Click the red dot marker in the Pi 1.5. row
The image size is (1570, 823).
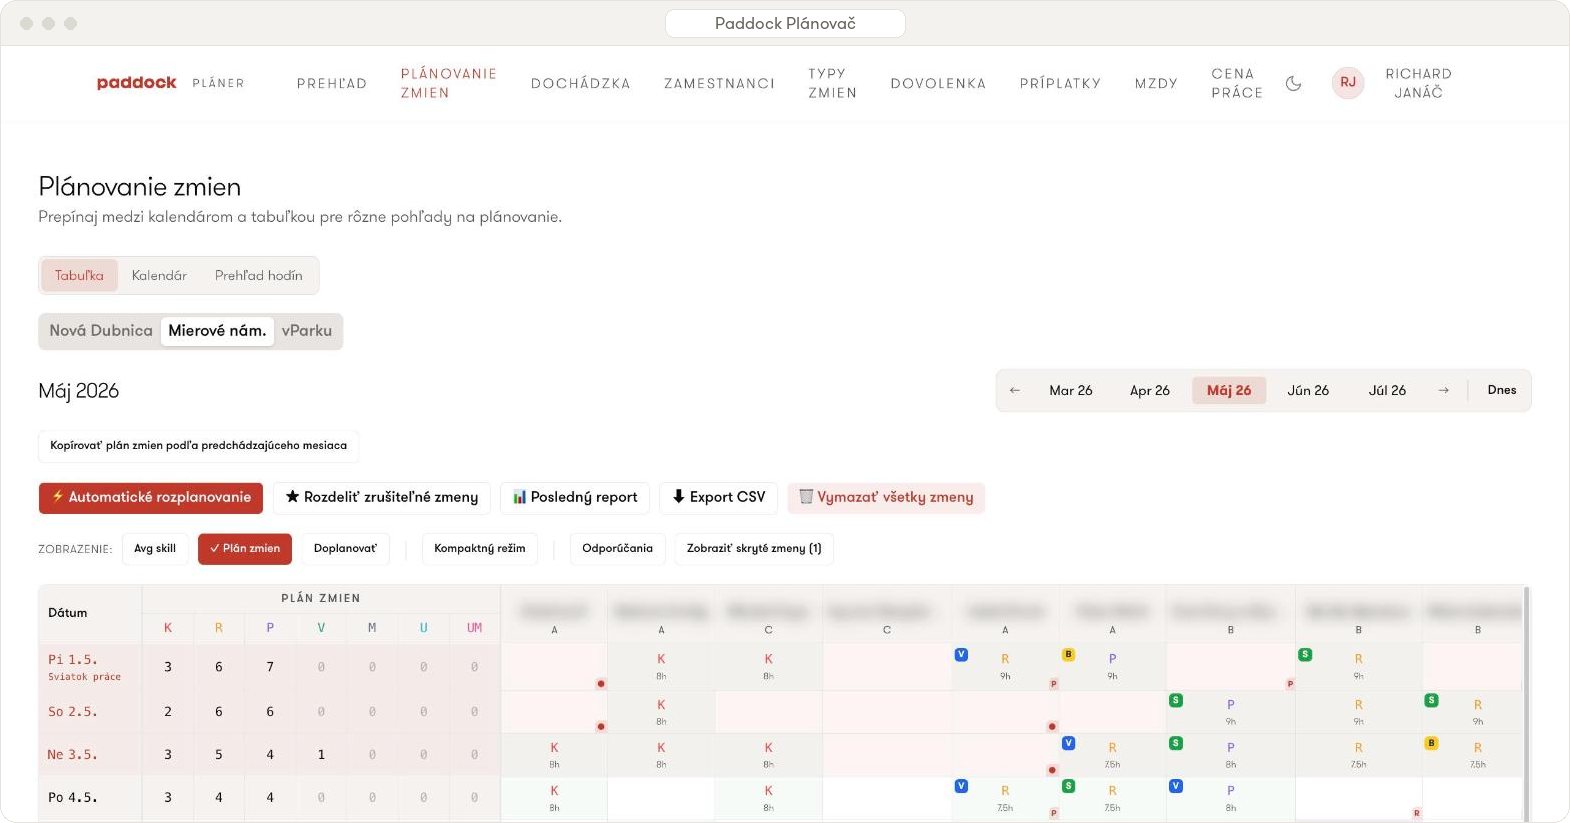click(601, 684)
